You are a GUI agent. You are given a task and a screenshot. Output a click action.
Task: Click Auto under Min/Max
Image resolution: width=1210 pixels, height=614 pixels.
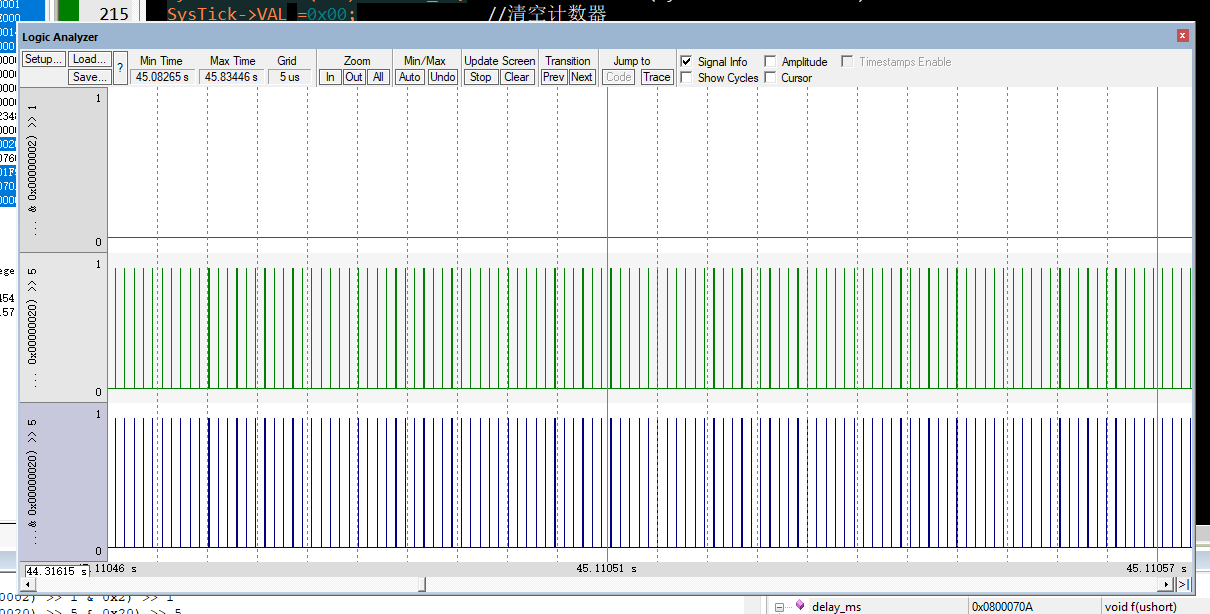click(x=409, y=76)
